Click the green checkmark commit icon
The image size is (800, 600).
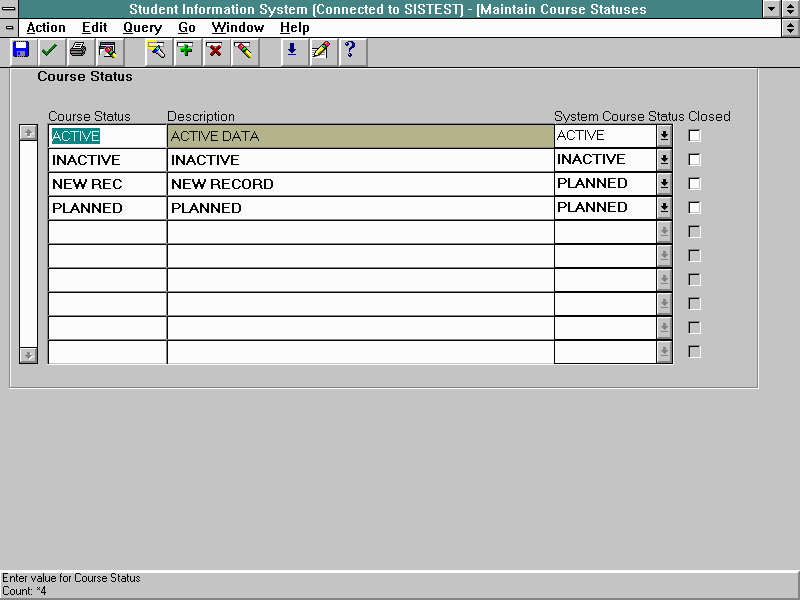point(49,51)
